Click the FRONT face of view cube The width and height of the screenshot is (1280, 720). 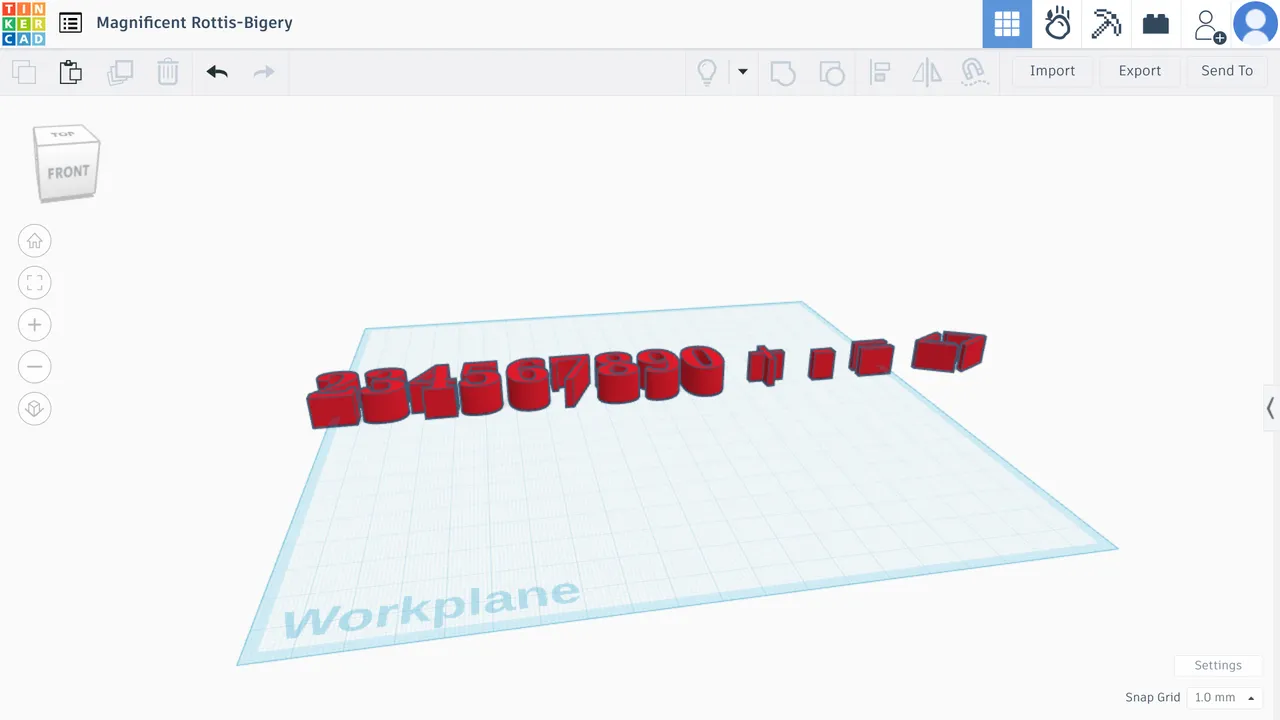coord(68,173)
